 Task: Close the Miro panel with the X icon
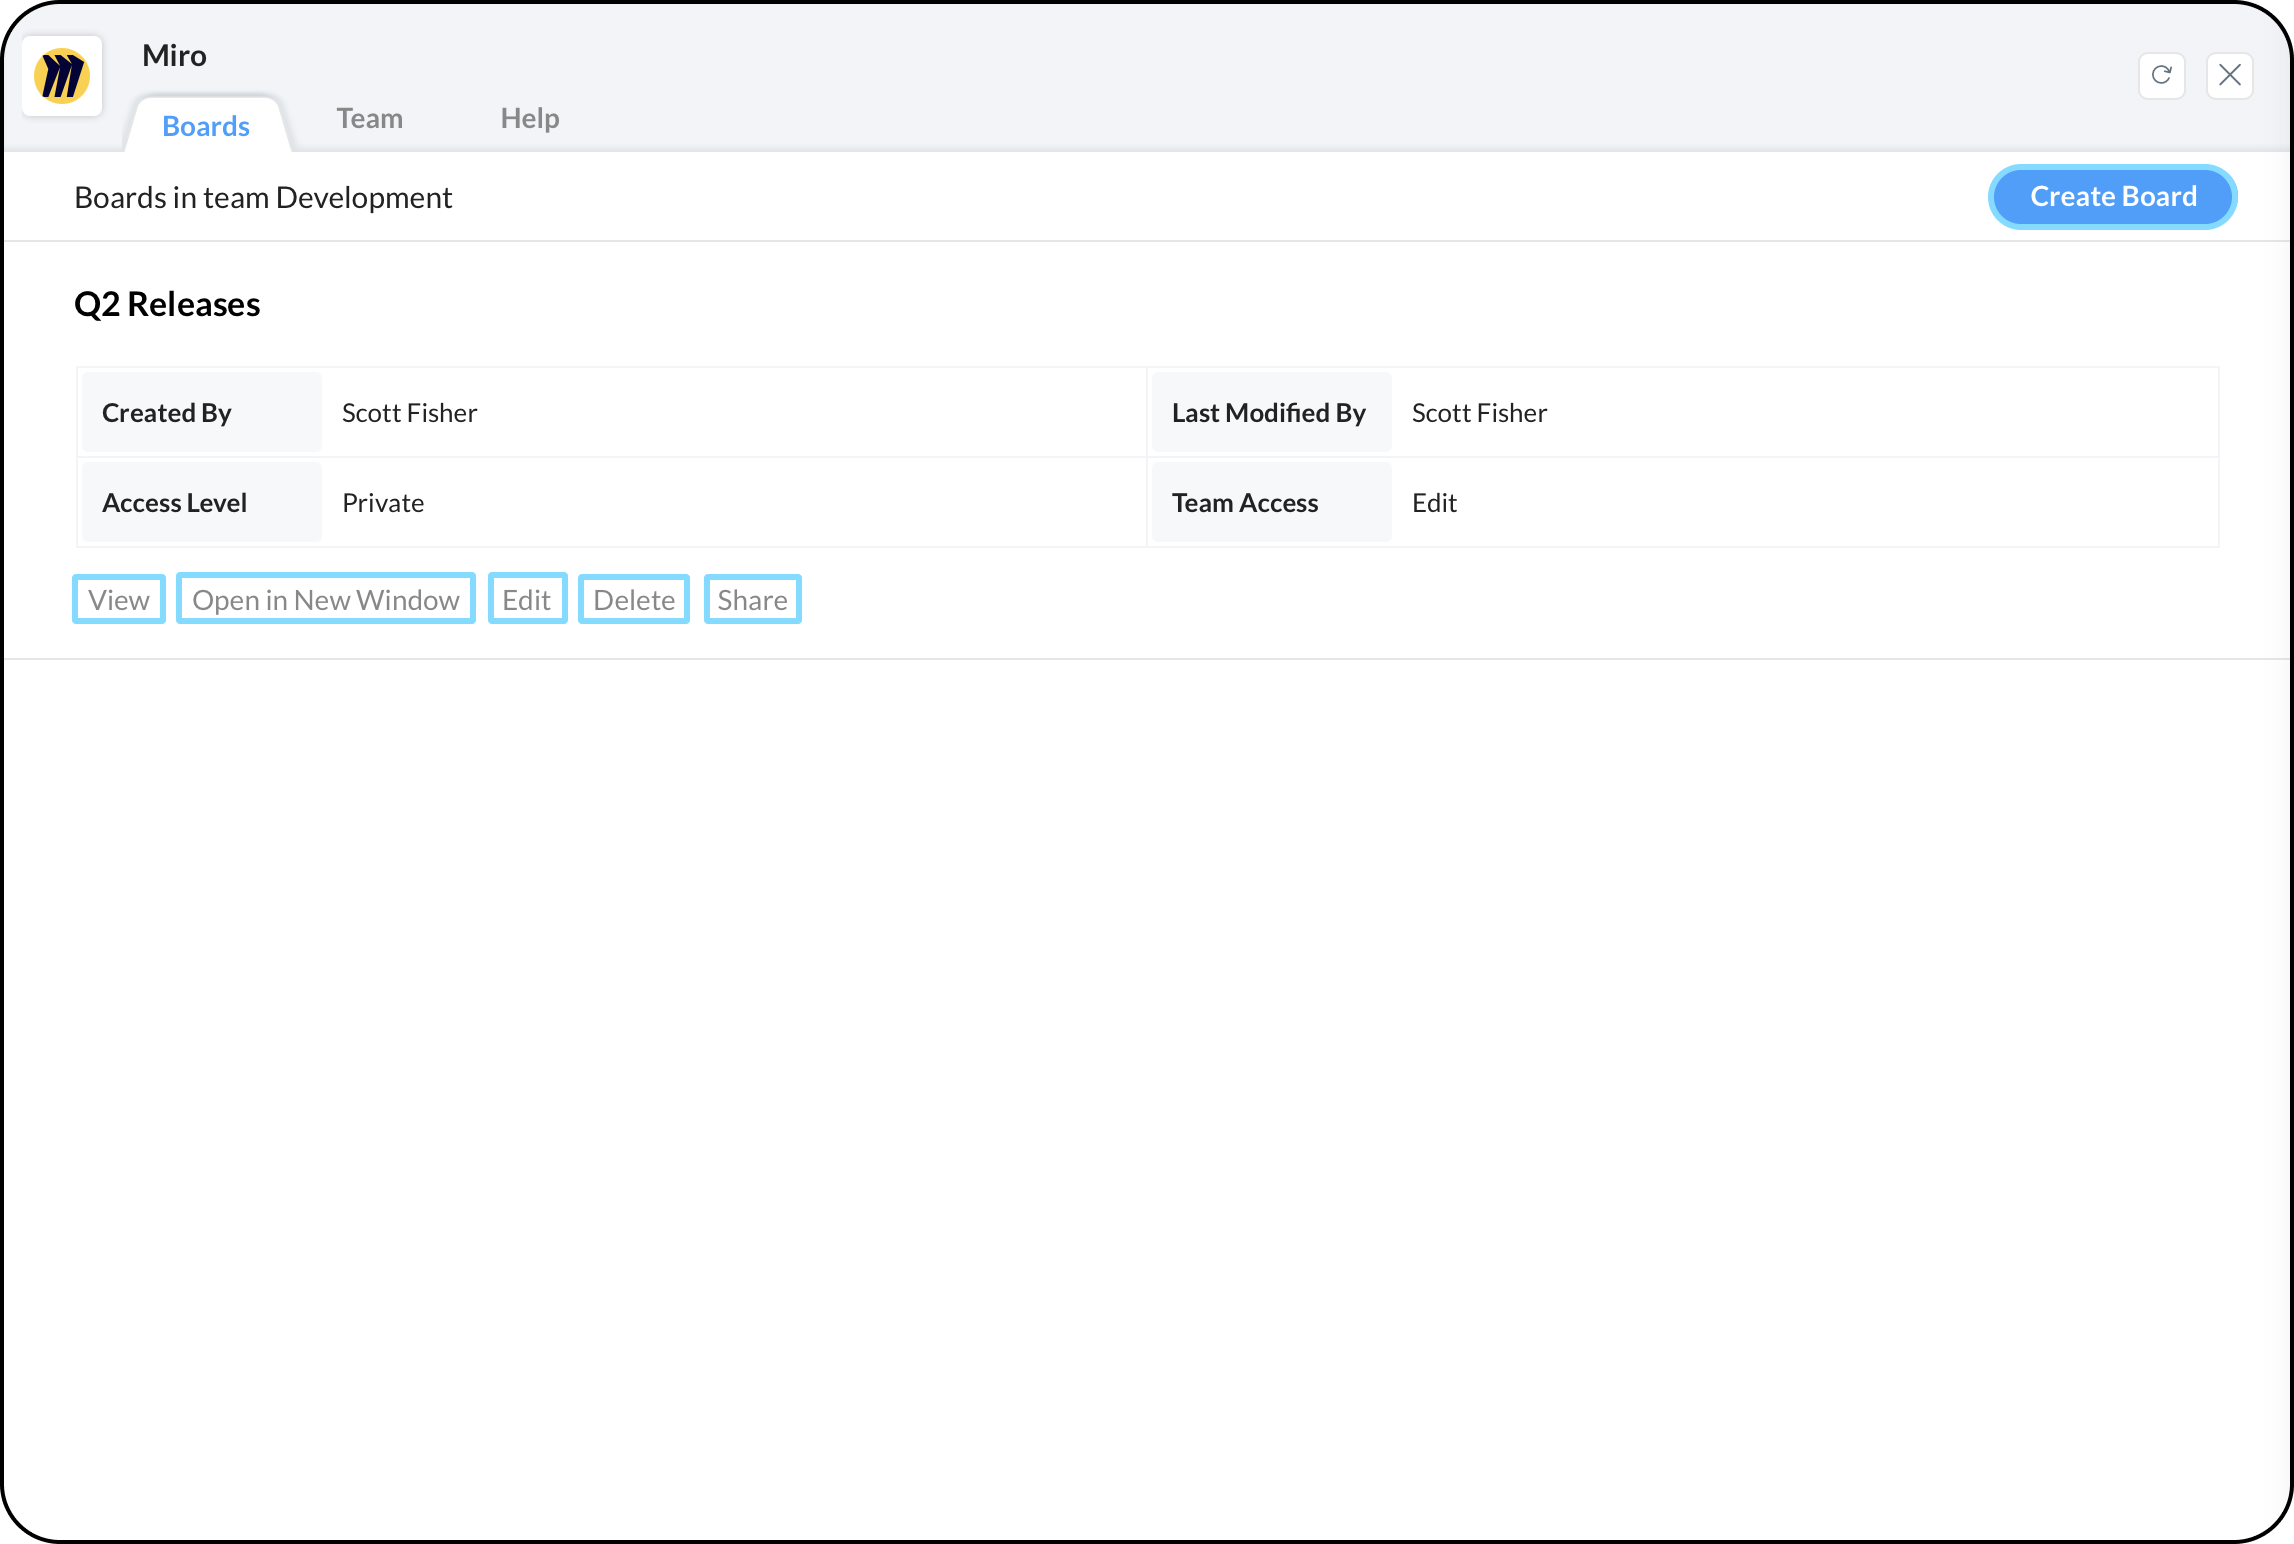point(2229,75)
